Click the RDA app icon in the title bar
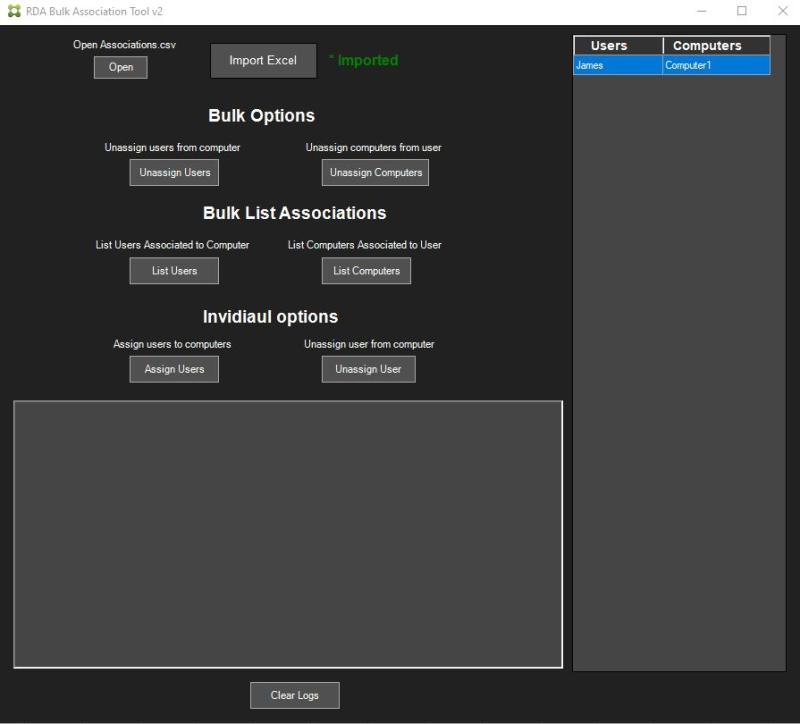This screenshot has height=724, width=800. [14, 11]
